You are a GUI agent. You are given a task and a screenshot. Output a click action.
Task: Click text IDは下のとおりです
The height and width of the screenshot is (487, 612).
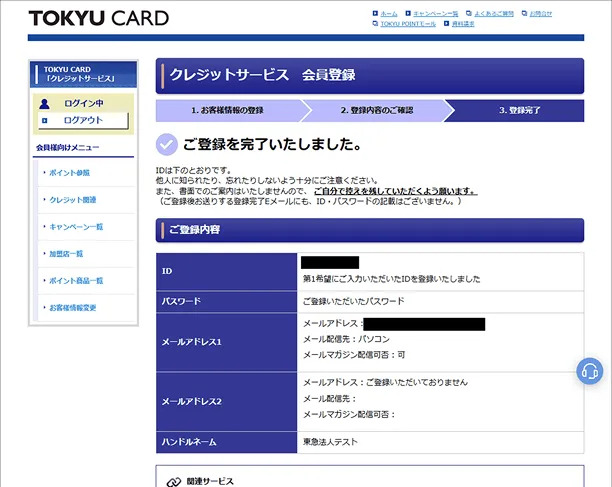coord(193,171)
